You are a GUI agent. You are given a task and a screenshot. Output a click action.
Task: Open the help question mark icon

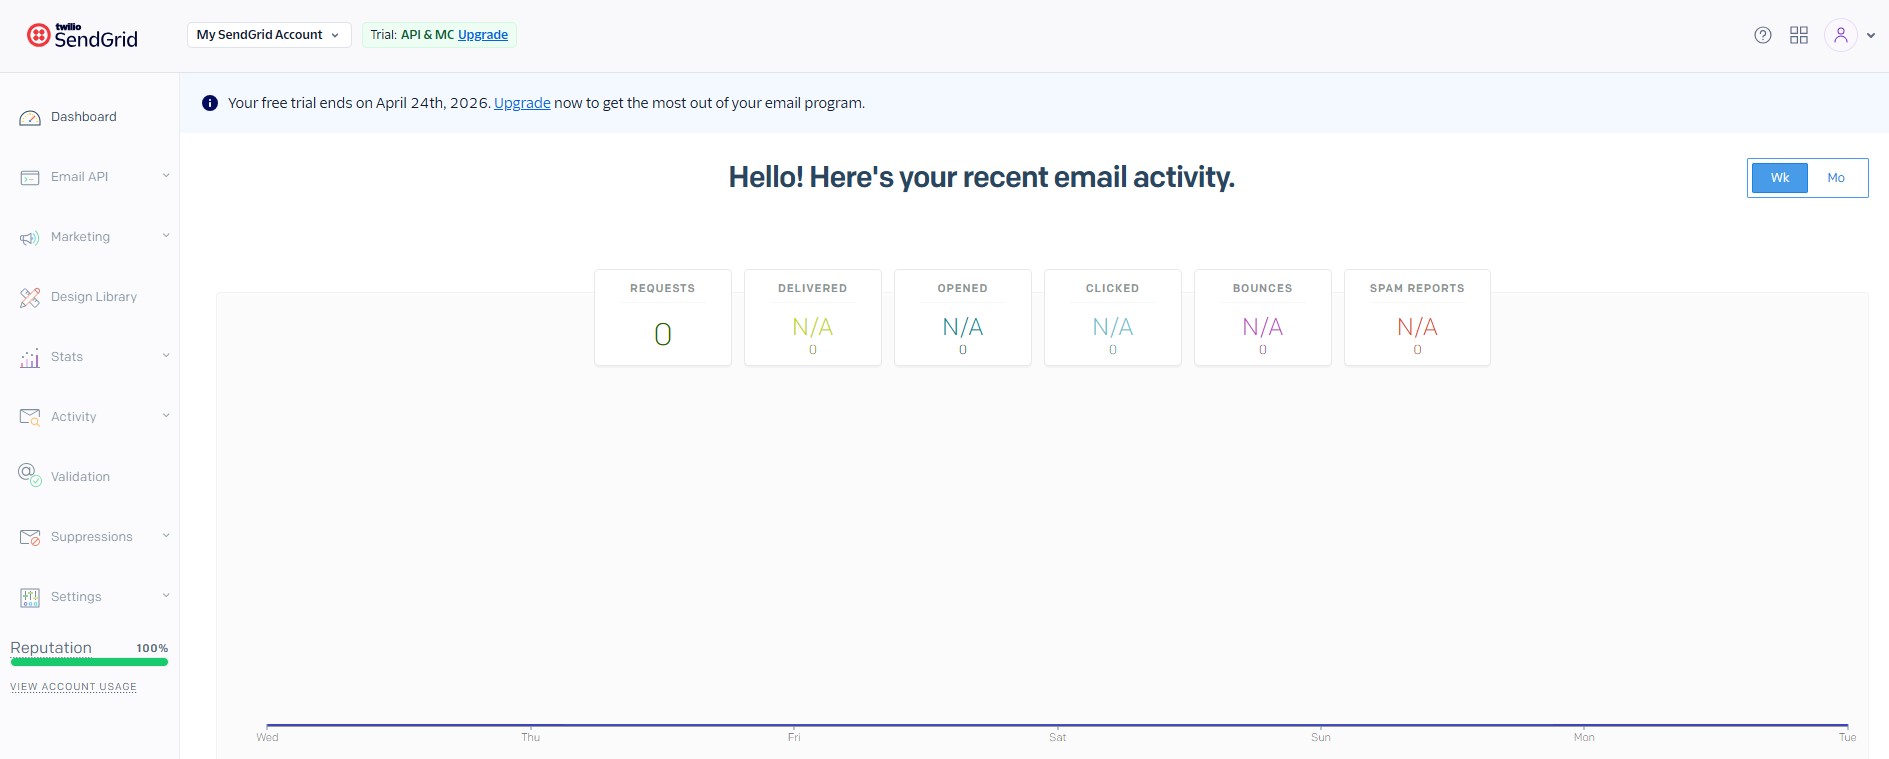1763,35
